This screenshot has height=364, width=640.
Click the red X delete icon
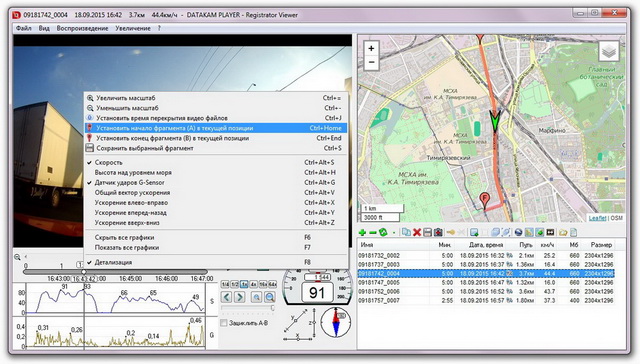pos(417,233)
